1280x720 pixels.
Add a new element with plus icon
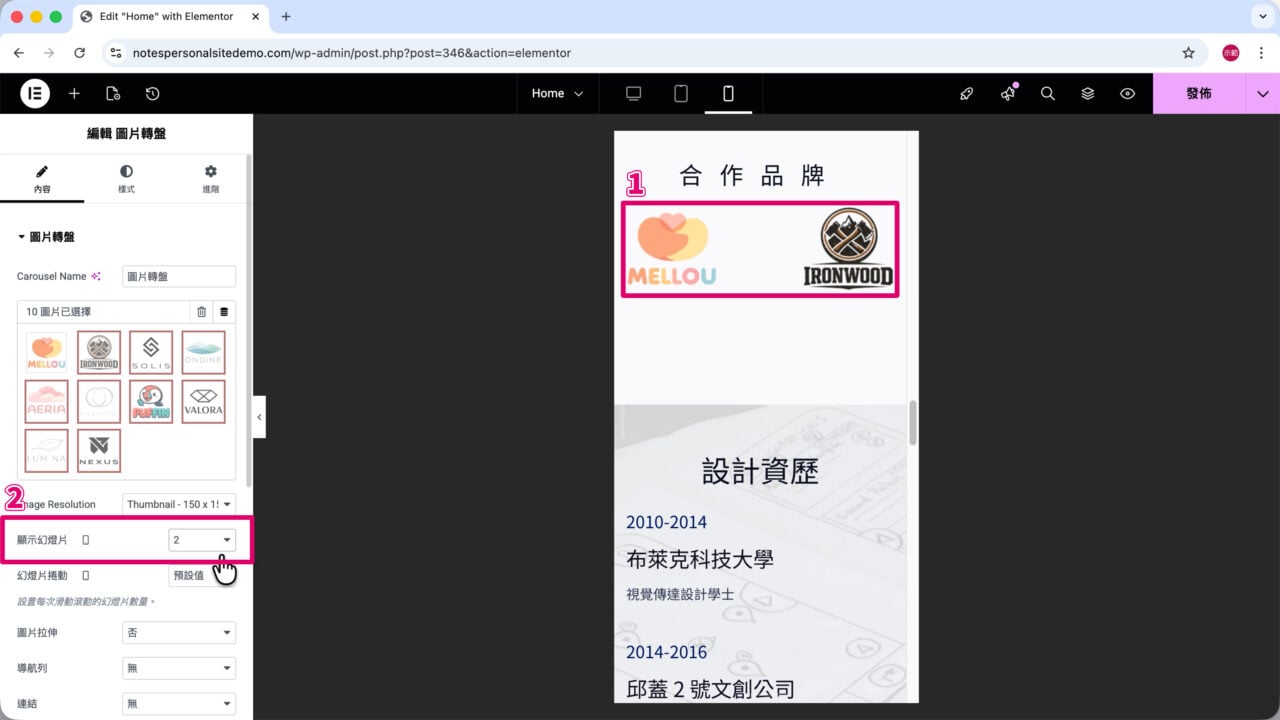click(x=74, y=93)
